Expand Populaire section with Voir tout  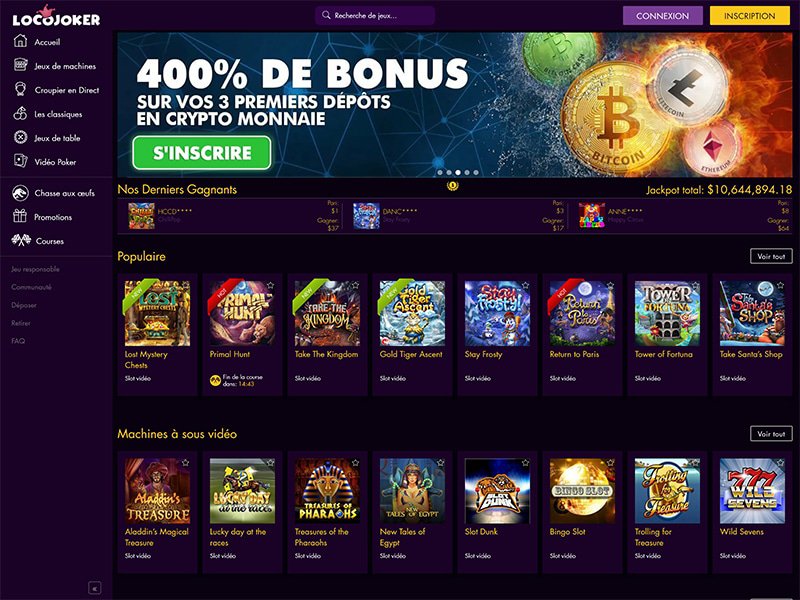[x=771, y=256]
